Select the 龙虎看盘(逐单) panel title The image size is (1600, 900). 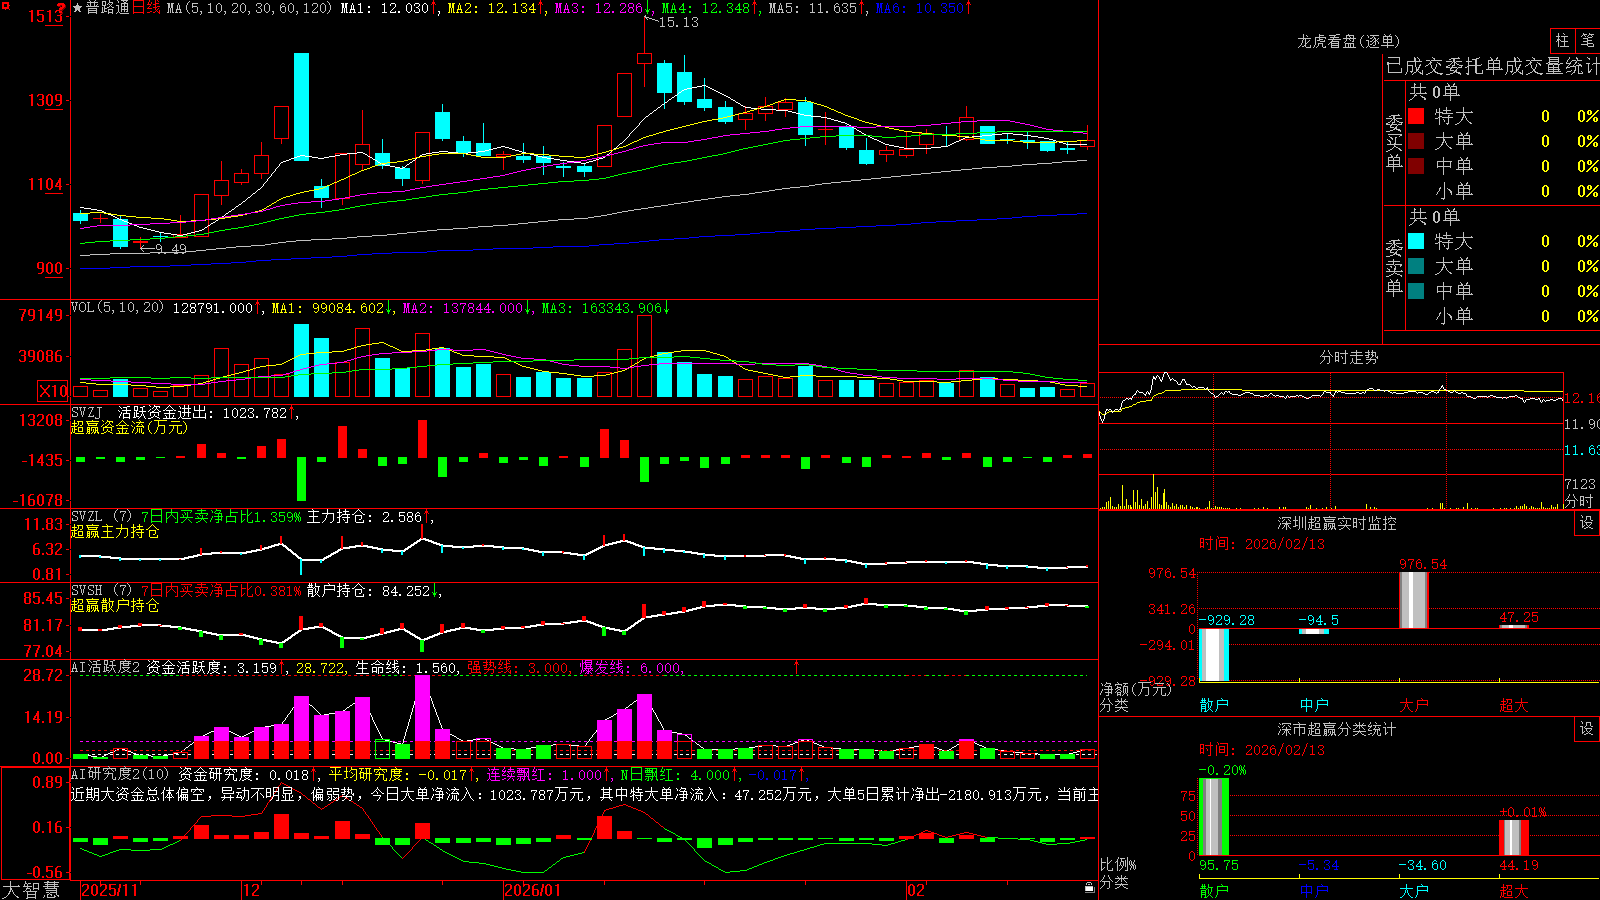(x=1348, y=41)
